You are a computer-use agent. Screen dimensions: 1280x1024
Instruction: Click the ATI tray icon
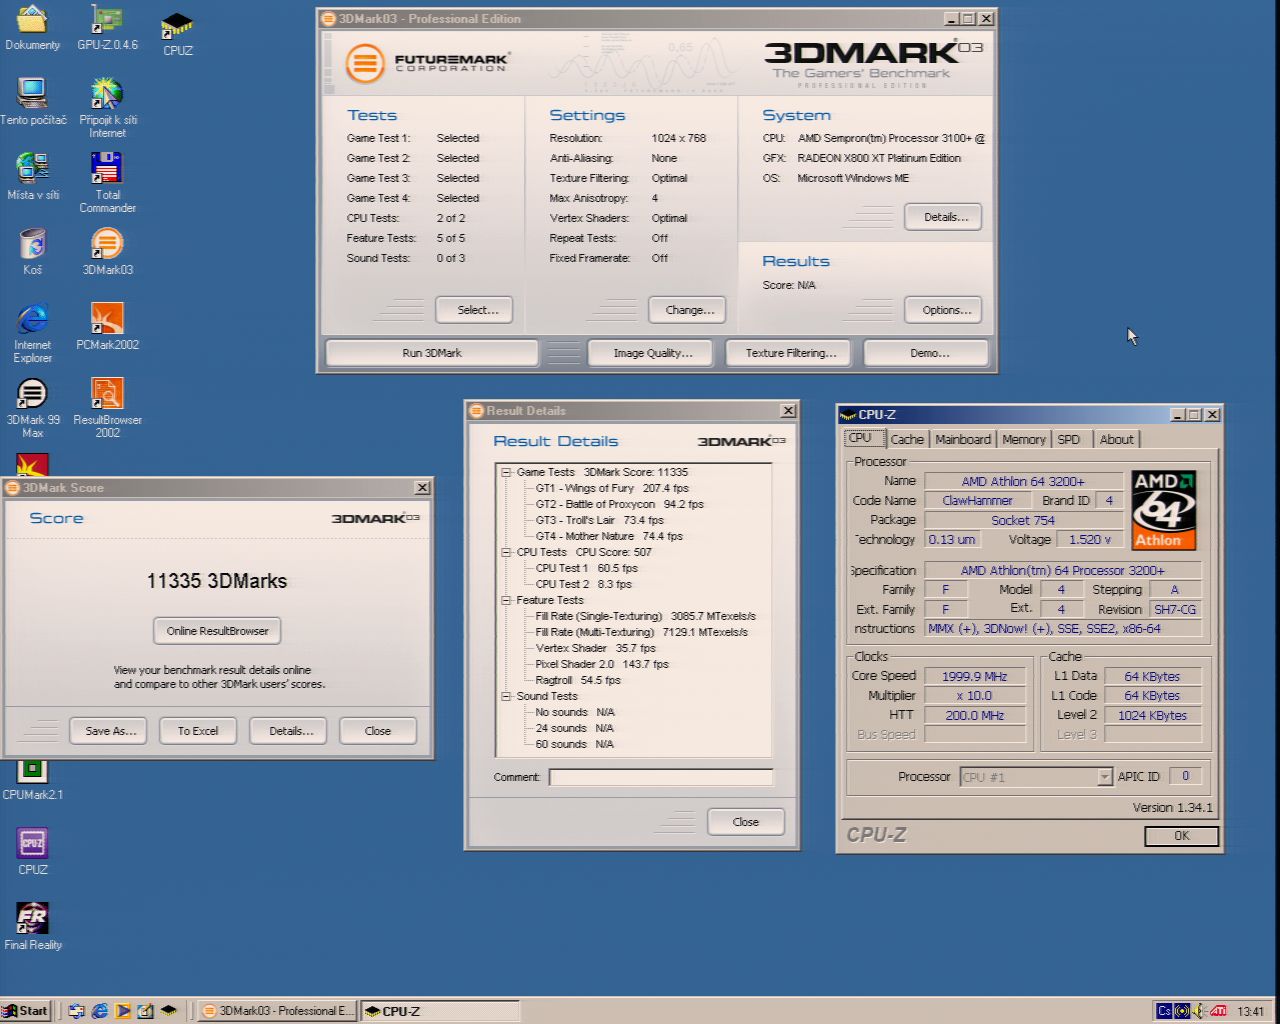click(x=1218, y=1011)
